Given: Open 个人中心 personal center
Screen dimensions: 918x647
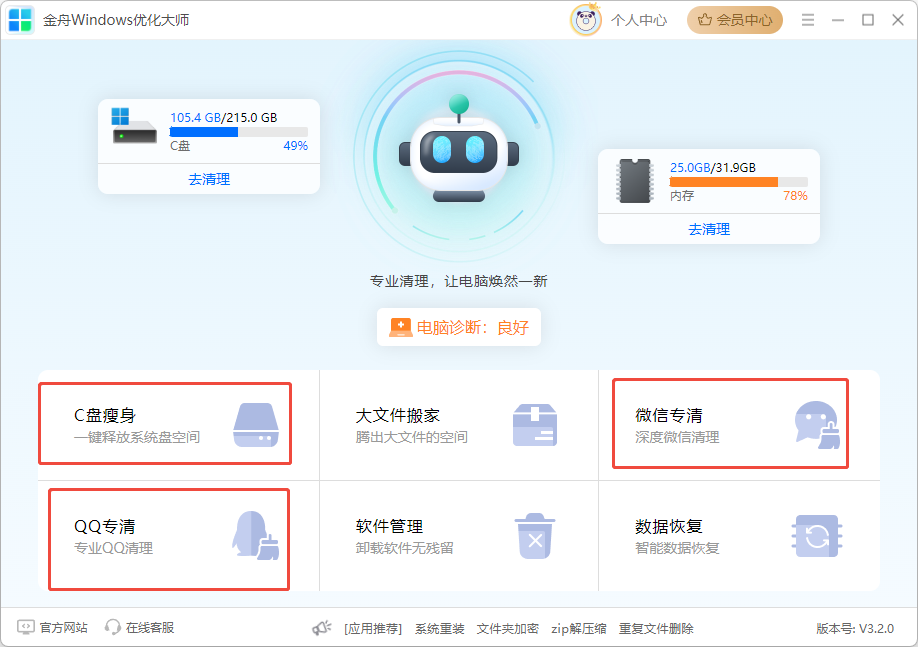Looking at the screenshot, I should [x=639, y=20].
